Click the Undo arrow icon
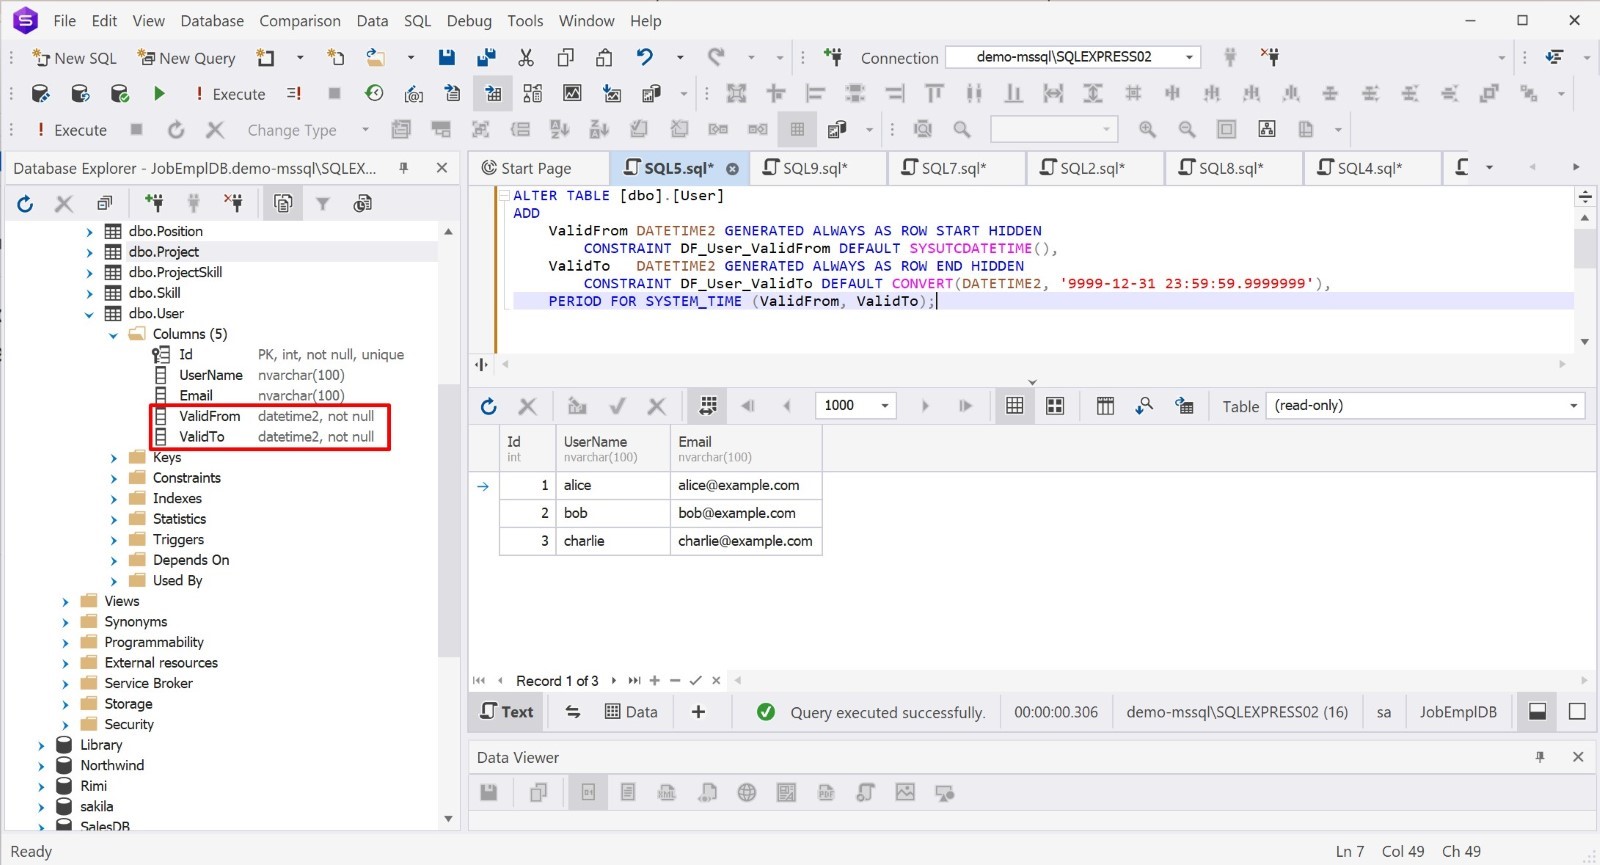 [x=645, y=57]
